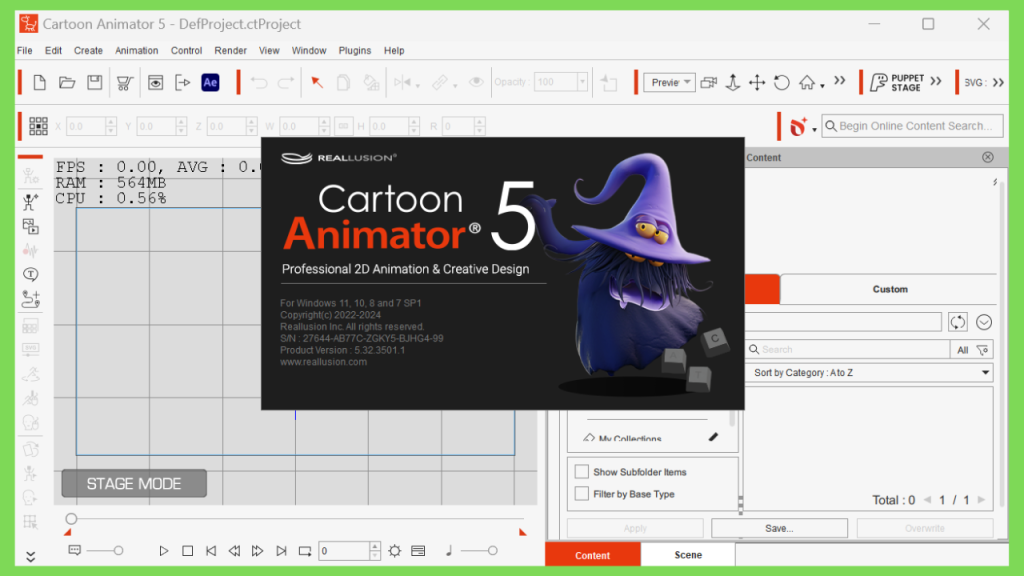
Task: Open timeline settings gear icon
Action: pos(394,551)
